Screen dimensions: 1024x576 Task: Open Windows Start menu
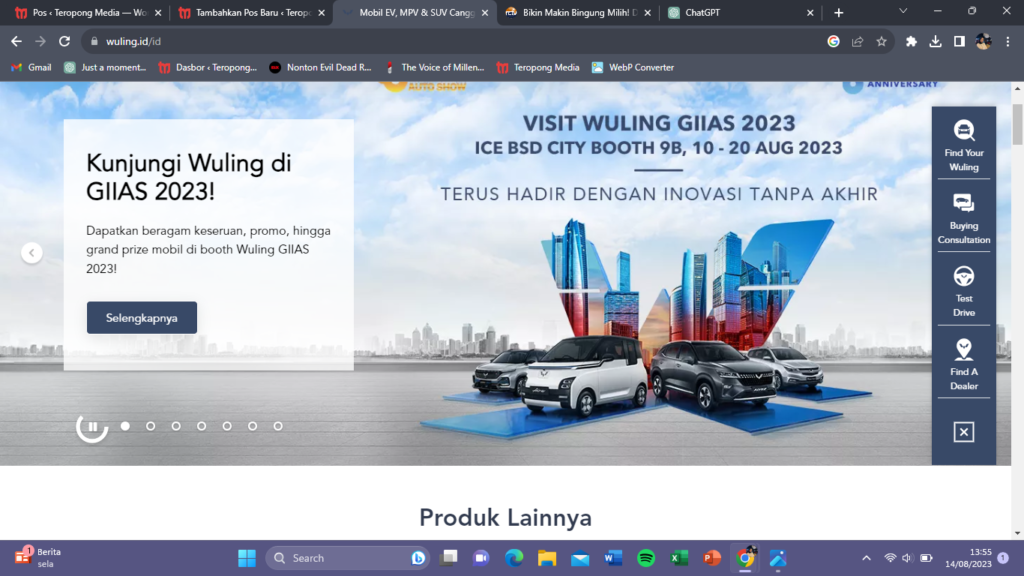(247, 558)
